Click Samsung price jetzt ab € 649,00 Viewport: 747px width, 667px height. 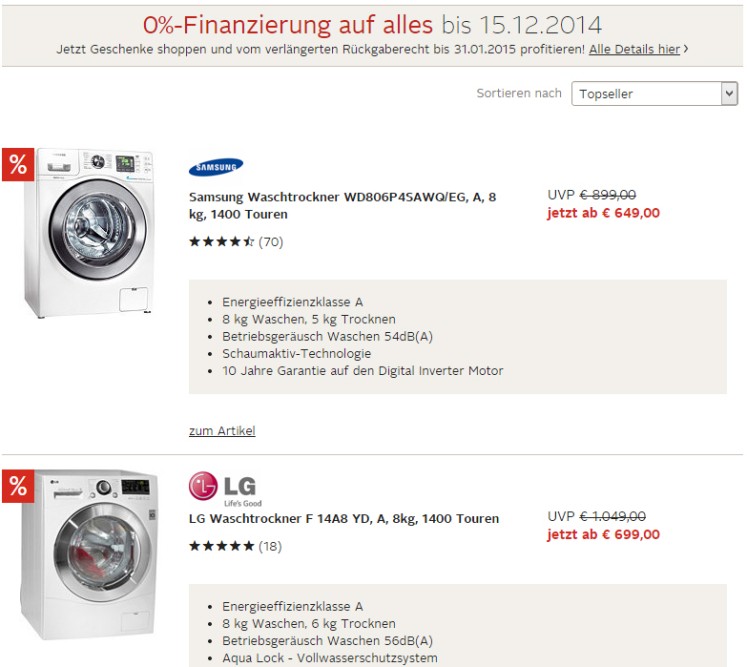tap(603, 213)
